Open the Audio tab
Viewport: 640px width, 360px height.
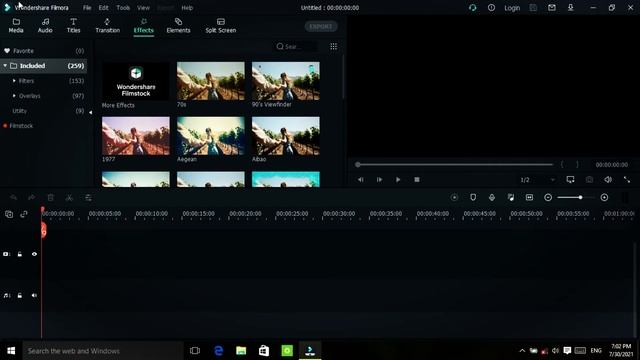click(45, 25)
